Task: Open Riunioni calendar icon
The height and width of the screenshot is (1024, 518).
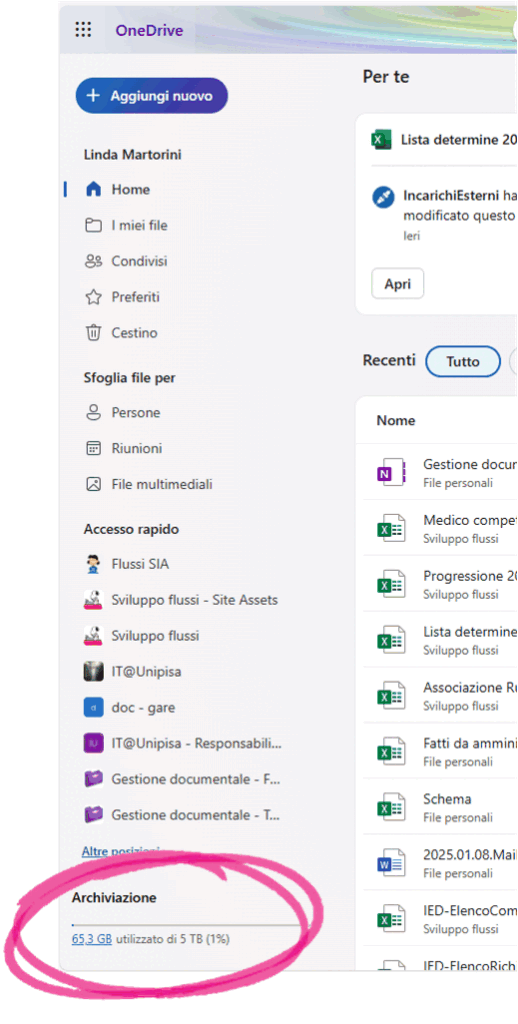Action: tap(94, 449)
